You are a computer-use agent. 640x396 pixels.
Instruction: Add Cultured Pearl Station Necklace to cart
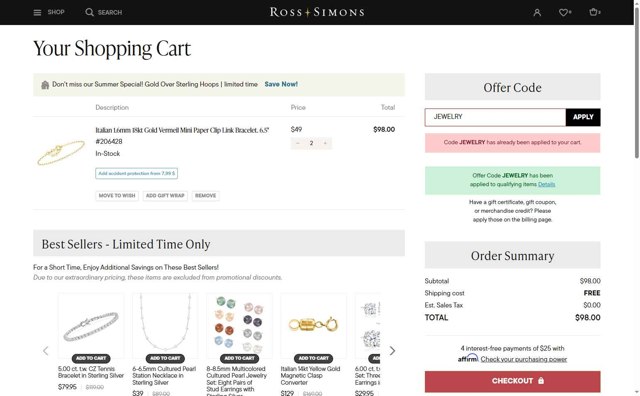165,358
